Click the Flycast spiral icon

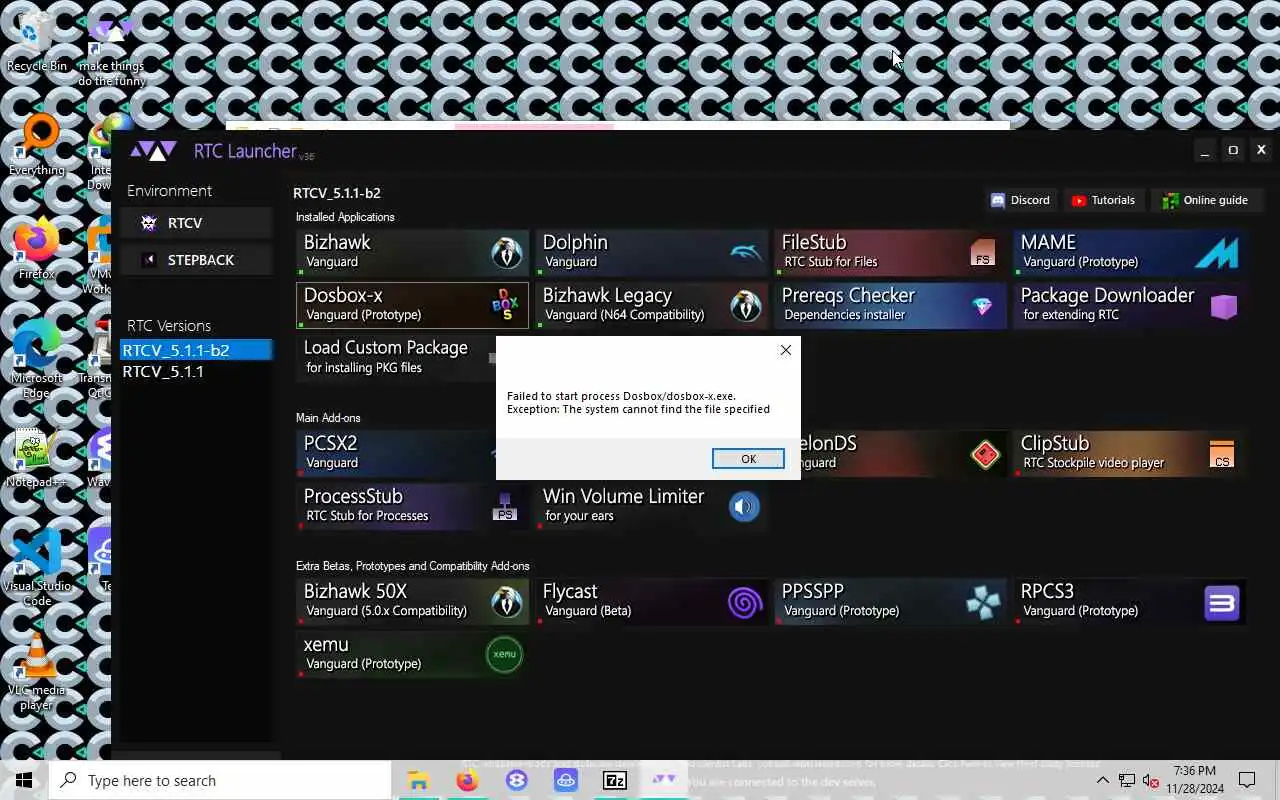745,602
